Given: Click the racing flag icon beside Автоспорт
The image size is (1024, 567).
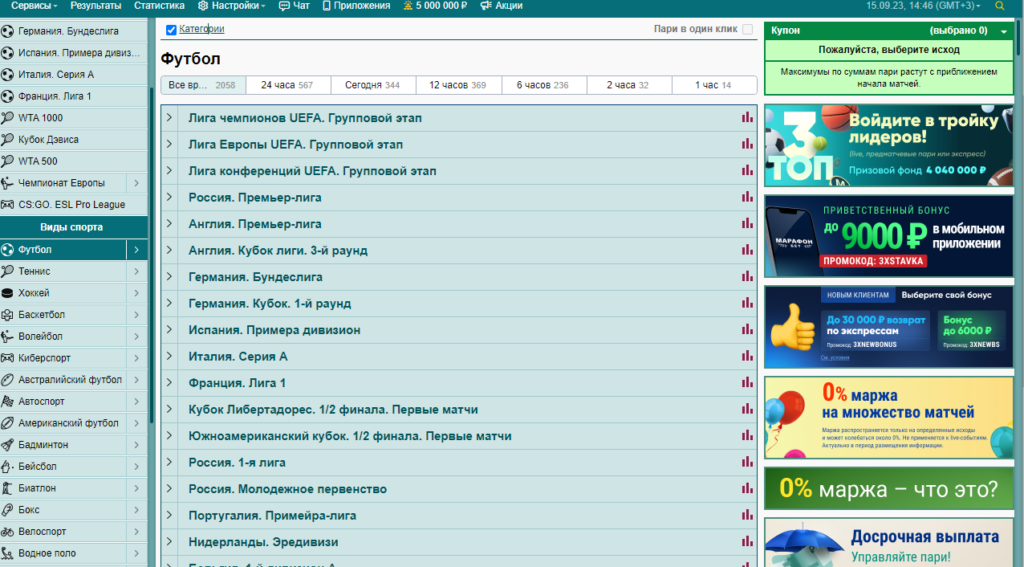Looking at the screenshot, I should pos(7,401).
